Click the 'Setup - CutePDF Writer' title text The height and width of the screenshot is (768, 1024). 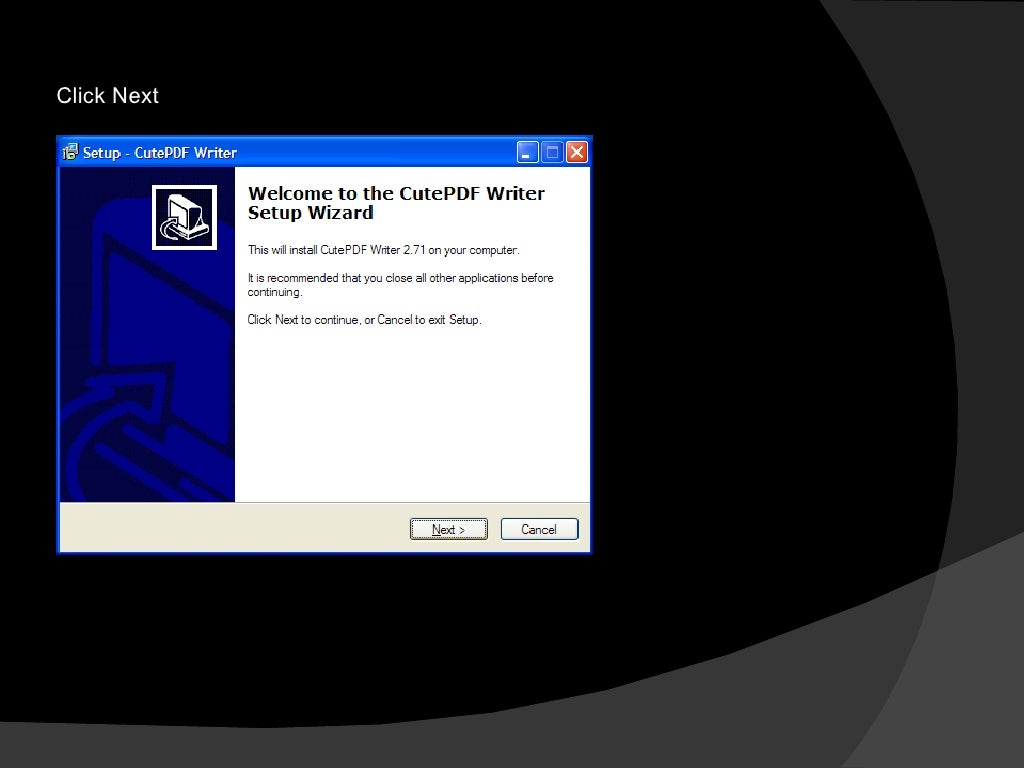[159, 153]
